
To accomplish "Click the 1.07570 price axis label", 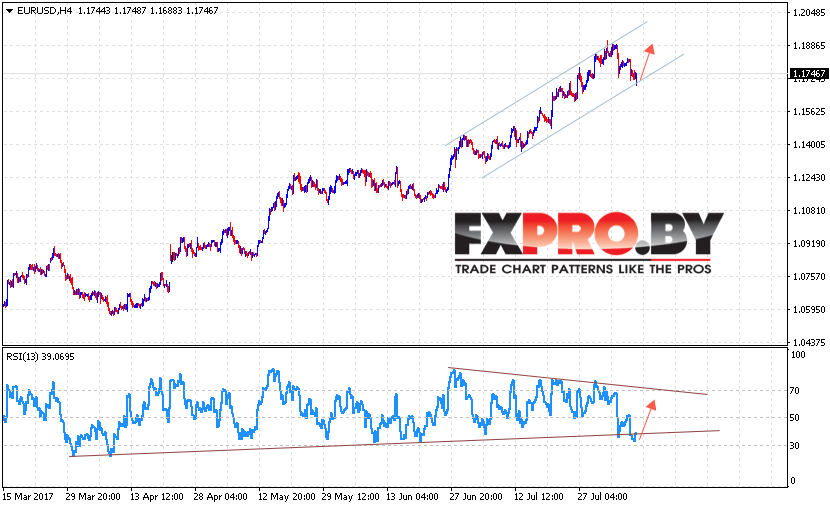I will pos(809,276).
